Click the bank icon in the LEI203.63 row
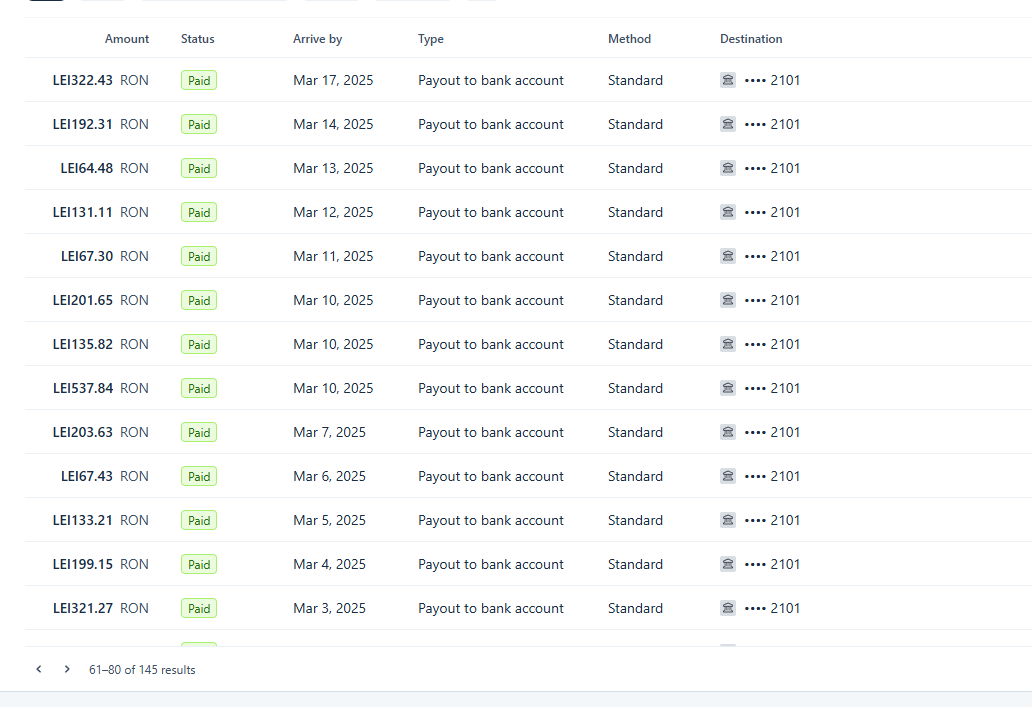1032x707 pixels. 727,432
